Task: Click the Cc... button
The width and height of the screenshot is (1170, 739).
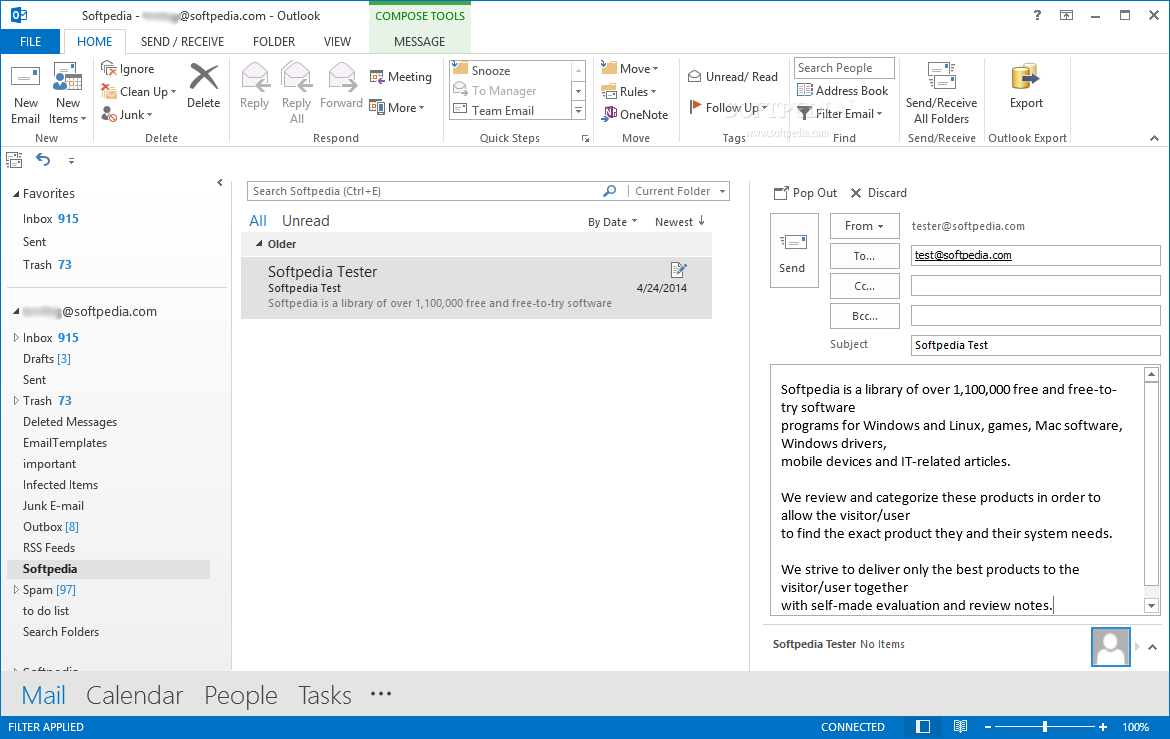Action: click(x=865, y=286)
